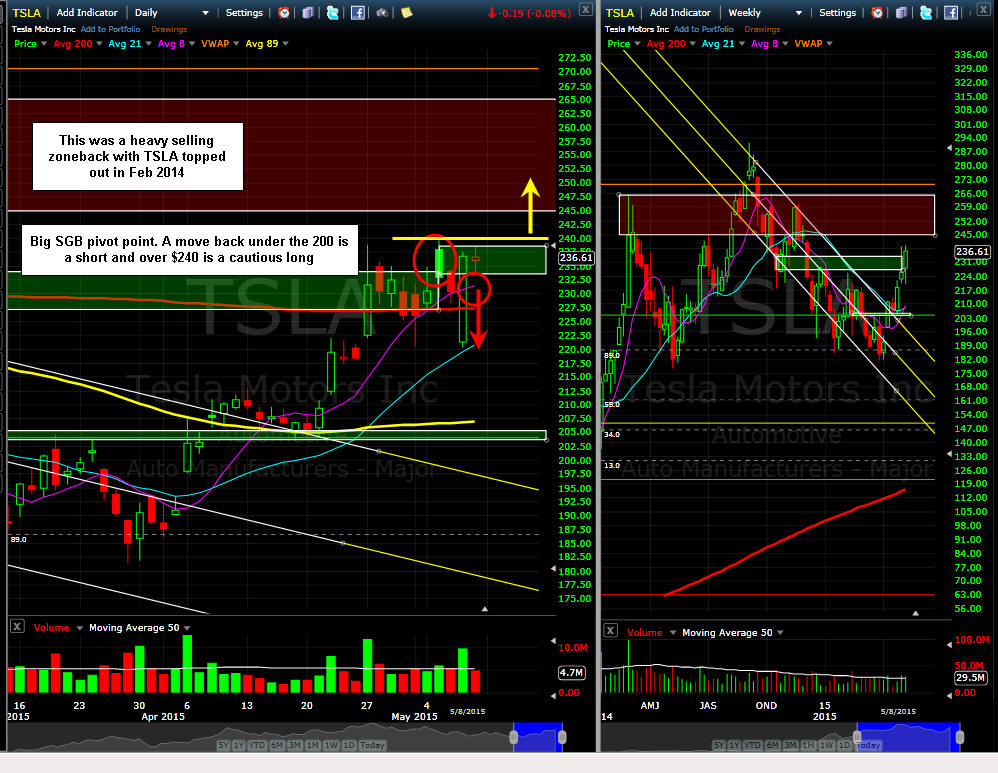Screen dimensions: 998x773
Task: Close the Daily chart panel with the X
Action: click(586, 9)
